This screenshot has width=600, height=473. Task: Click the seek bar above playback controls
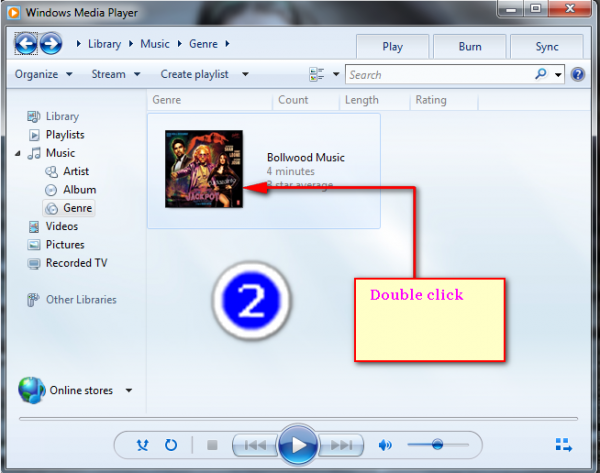click(x=298, y=419)
